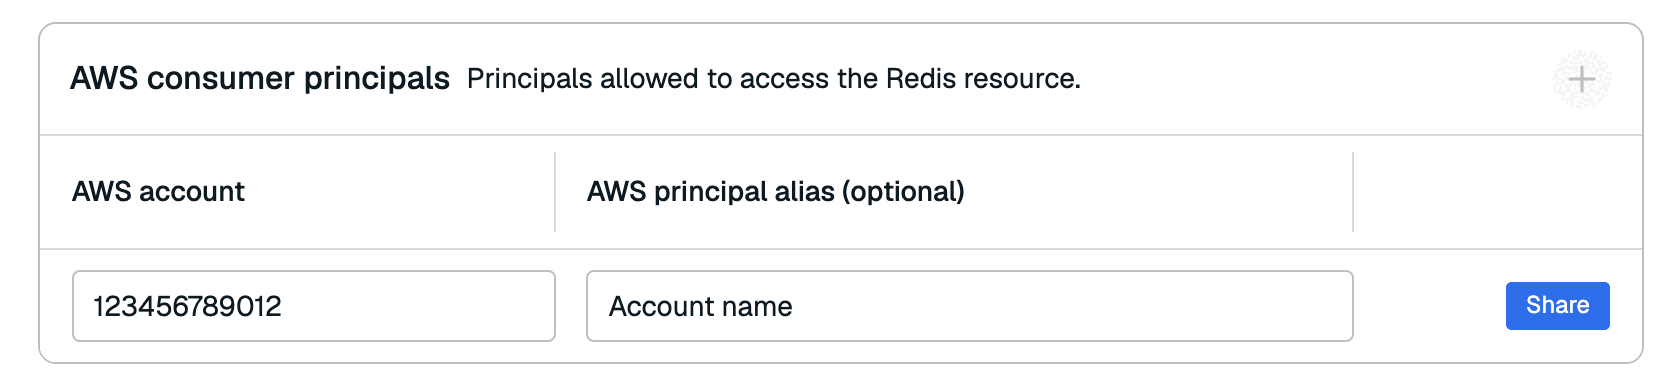The image size is (1672, 384).
Task: Click the divider right of alias column header
Action: pos(1353,192)
